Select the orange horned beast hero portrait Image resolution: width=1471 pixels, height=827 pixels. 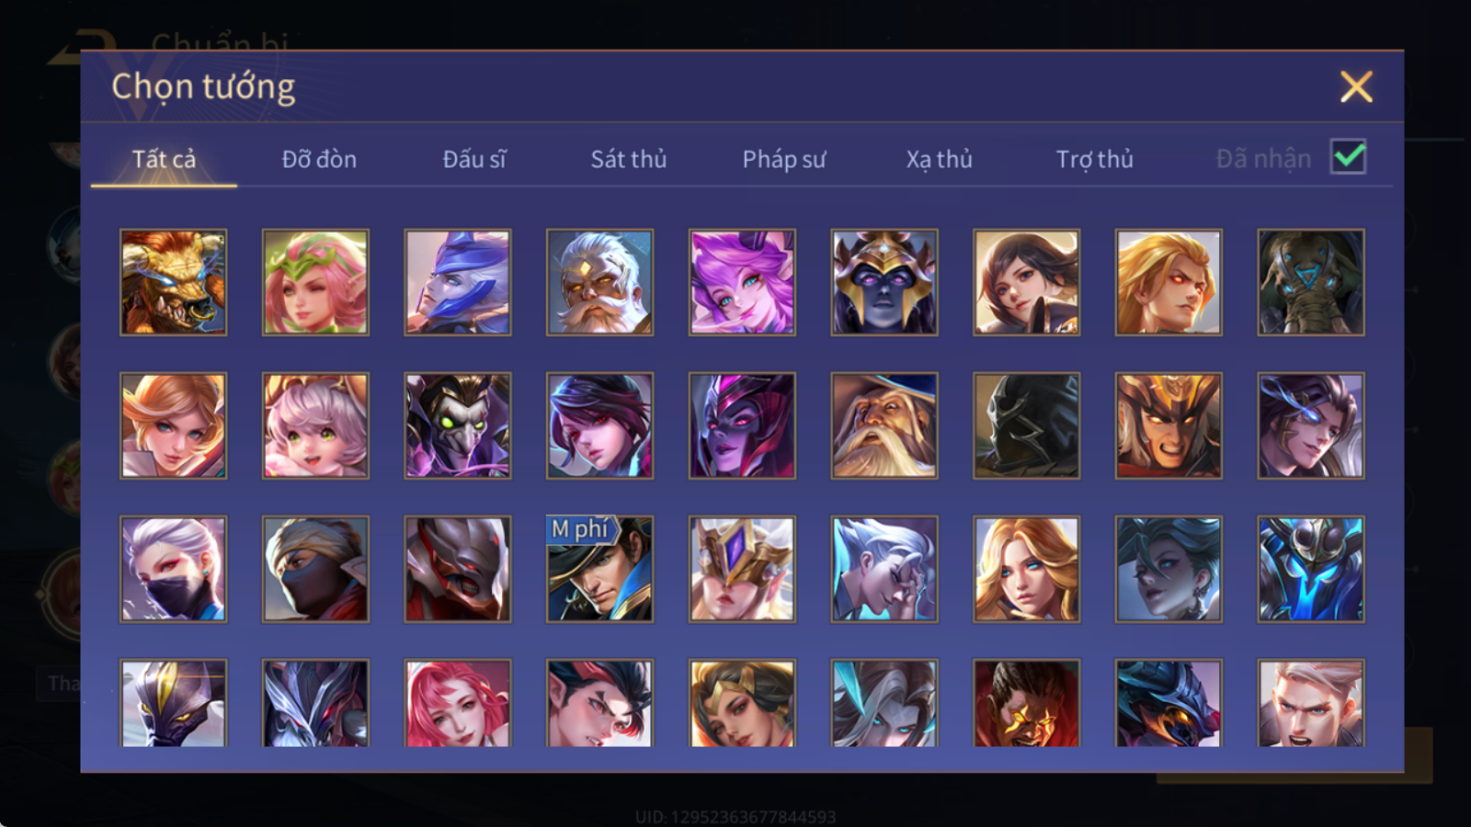click(173, 282)
